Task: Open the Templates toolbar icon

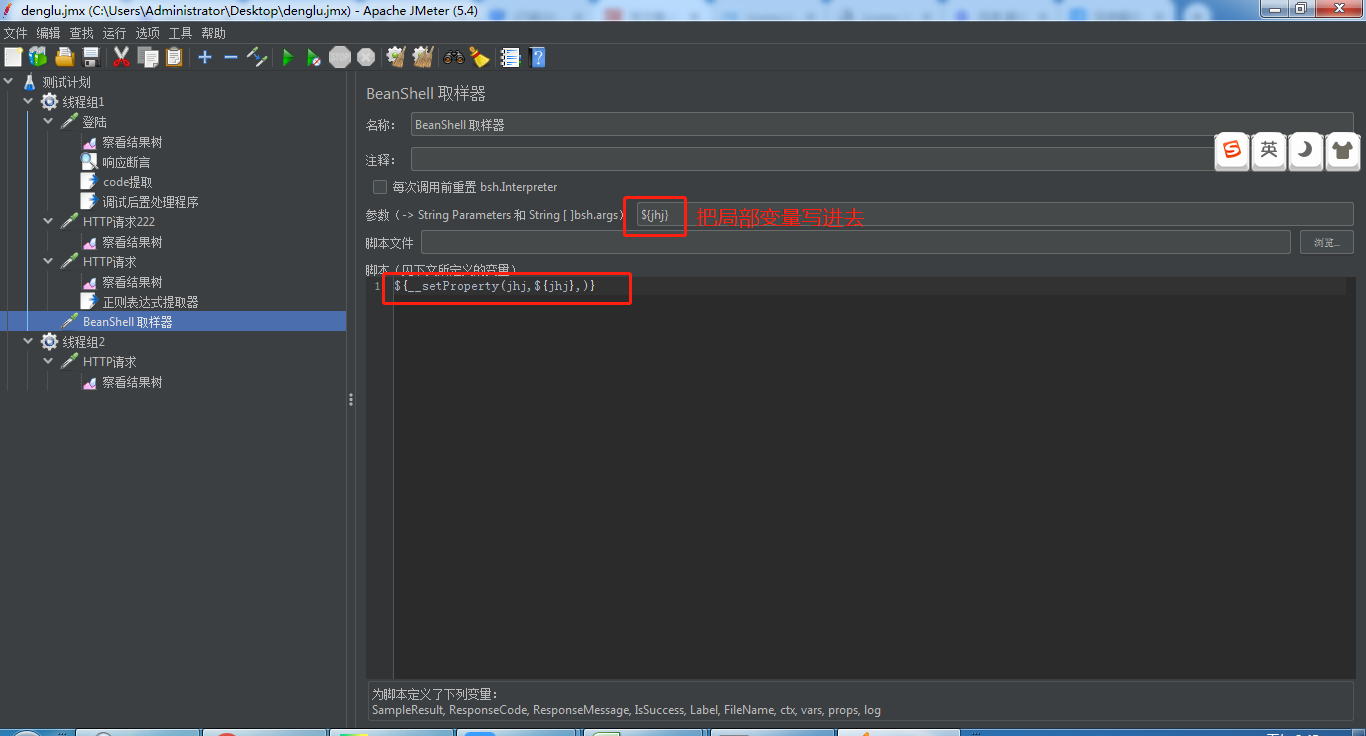Action: point(38,57)
